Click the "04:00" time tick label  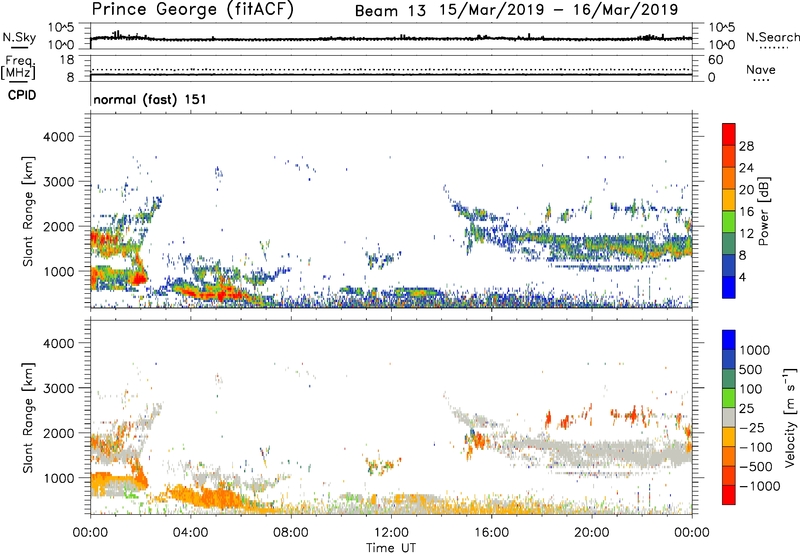(x=190, y=533)
